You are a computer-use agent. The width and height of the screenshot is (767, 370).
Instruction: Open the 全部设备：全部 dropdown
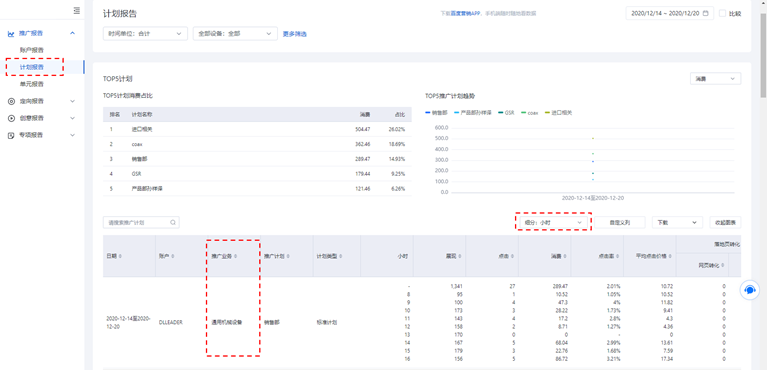point(235,34)
